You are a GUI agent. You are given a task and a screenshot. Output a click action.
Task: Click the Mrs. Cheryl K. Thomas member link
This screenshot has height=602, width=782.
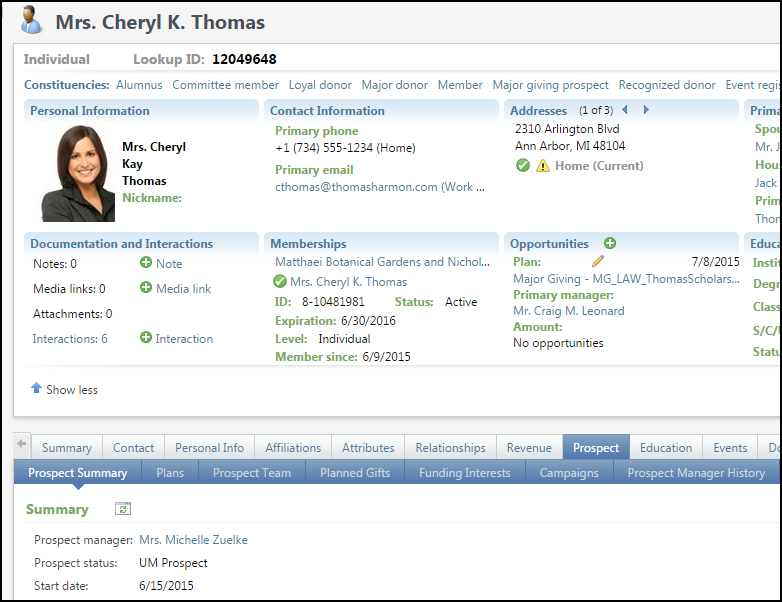pyautogui.click(x=349, y=282)
